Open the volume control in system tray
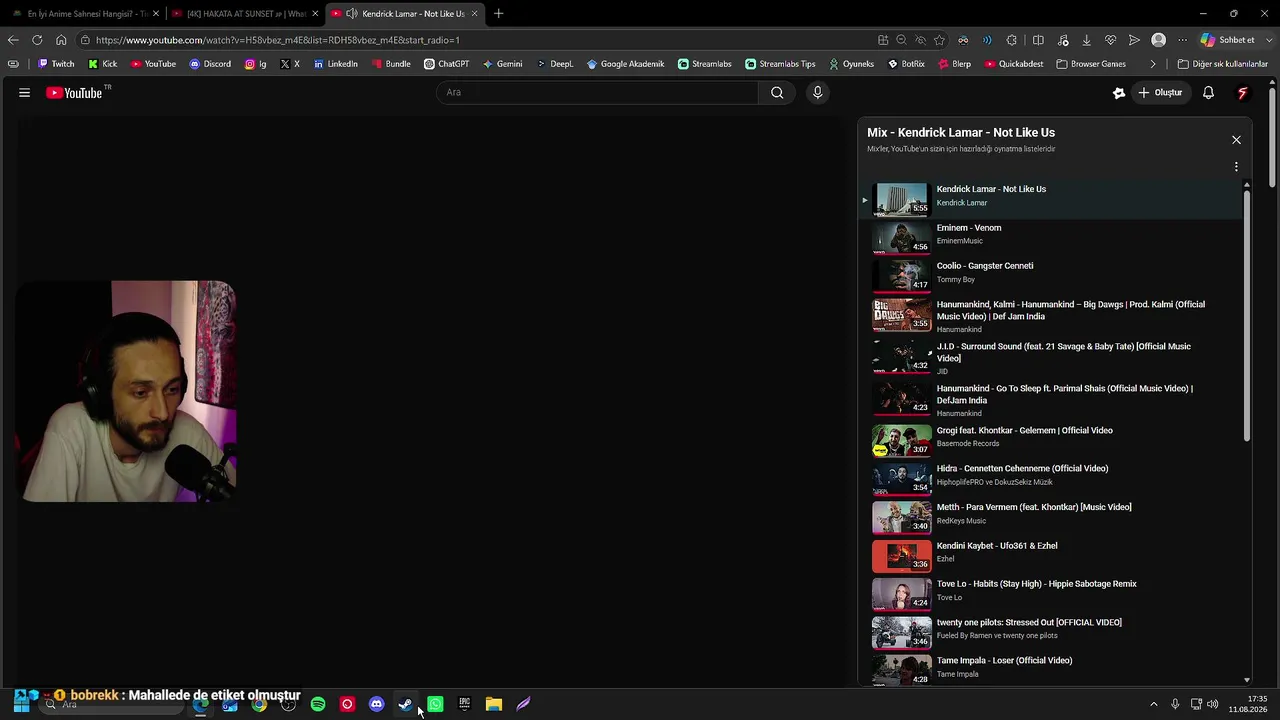This screenshot has width=1280, height=720. (x=1213, y=704)
